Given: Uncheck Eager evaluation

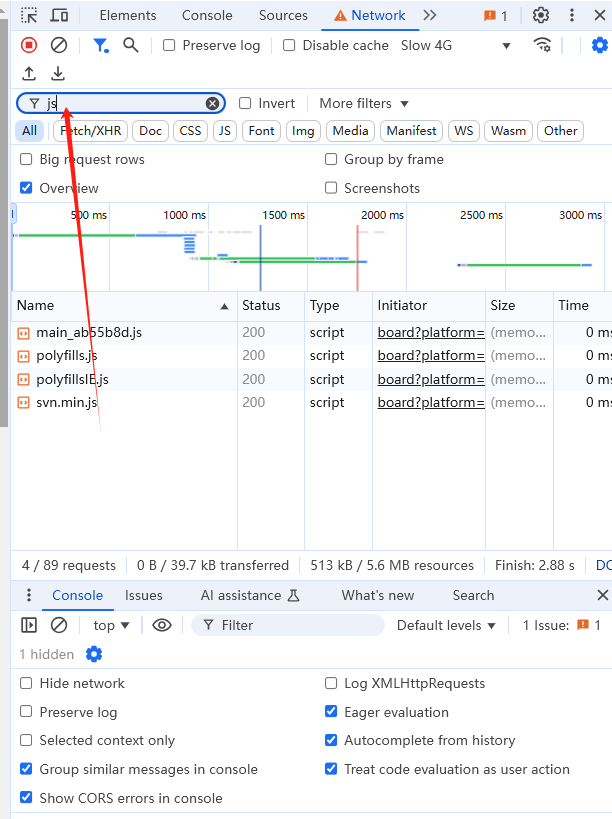Looking at the screenshot, I should (x=331, y=712).
